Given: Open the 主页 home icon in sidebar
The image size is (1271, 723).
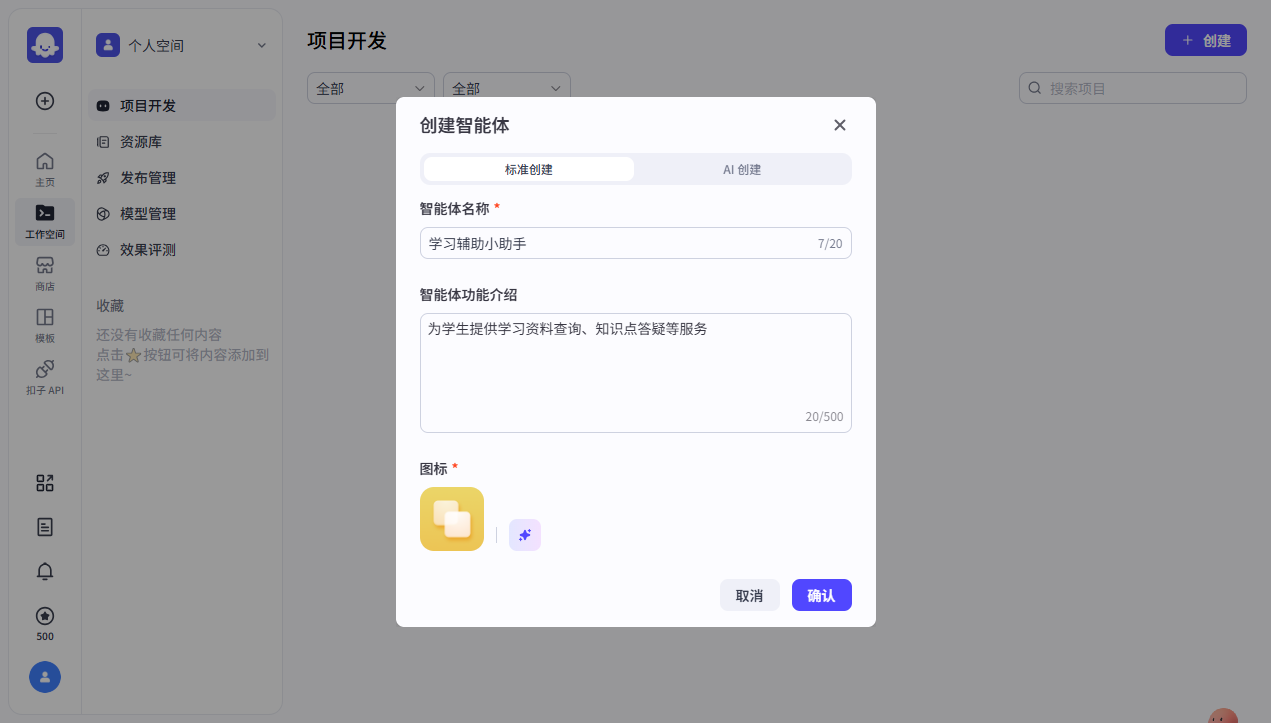Looking at the screenshot, I should click(x=44, y=167).
